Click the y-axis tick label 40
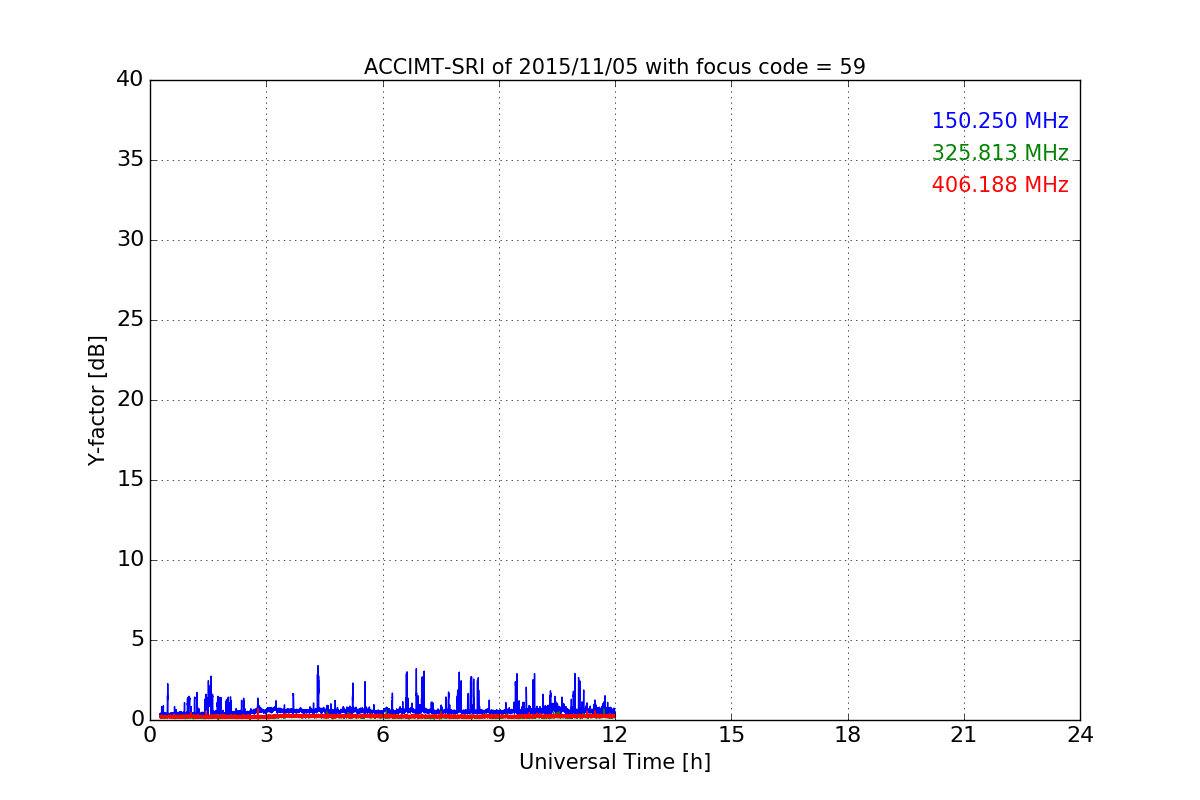 pyautogui.click(x=130, y=79)
